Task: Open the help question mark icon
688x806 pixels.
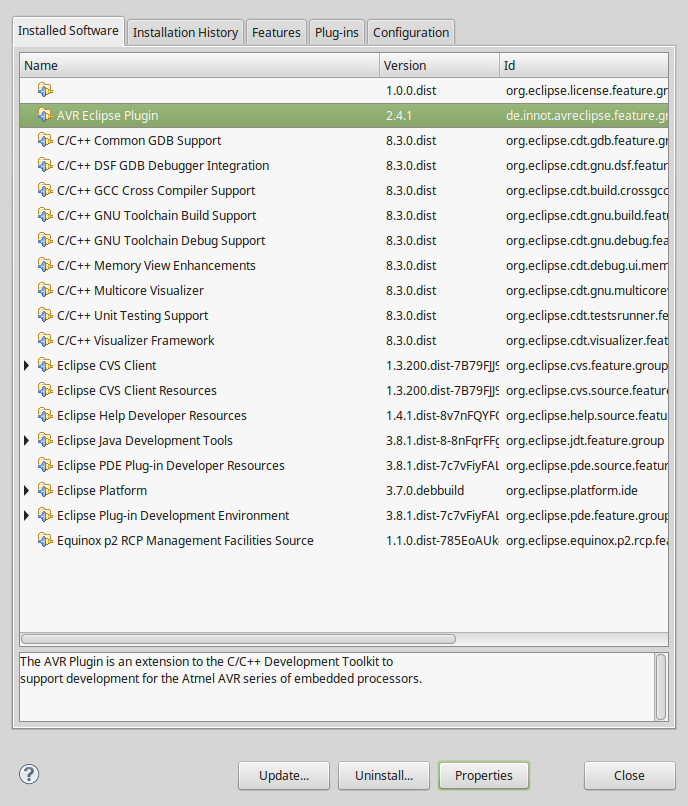Action: tap(29, 774)
